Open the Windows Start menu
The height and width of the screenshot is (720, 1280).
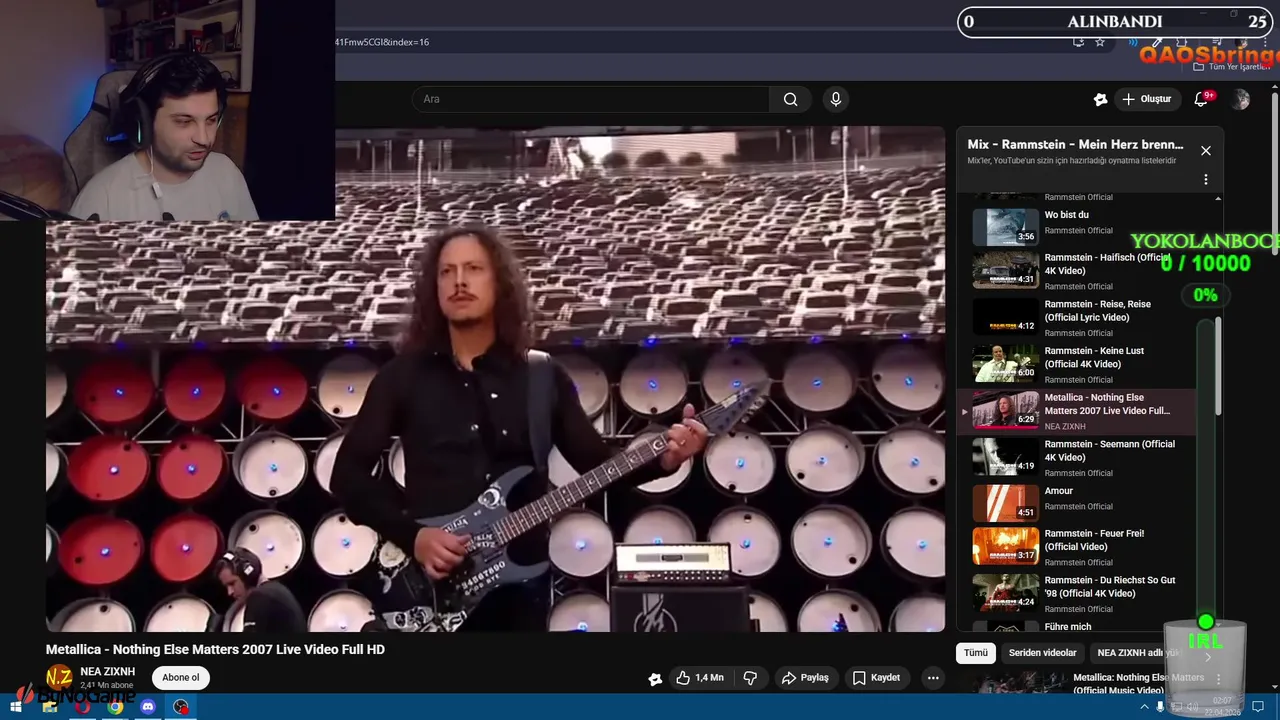[x=16, y=707]
